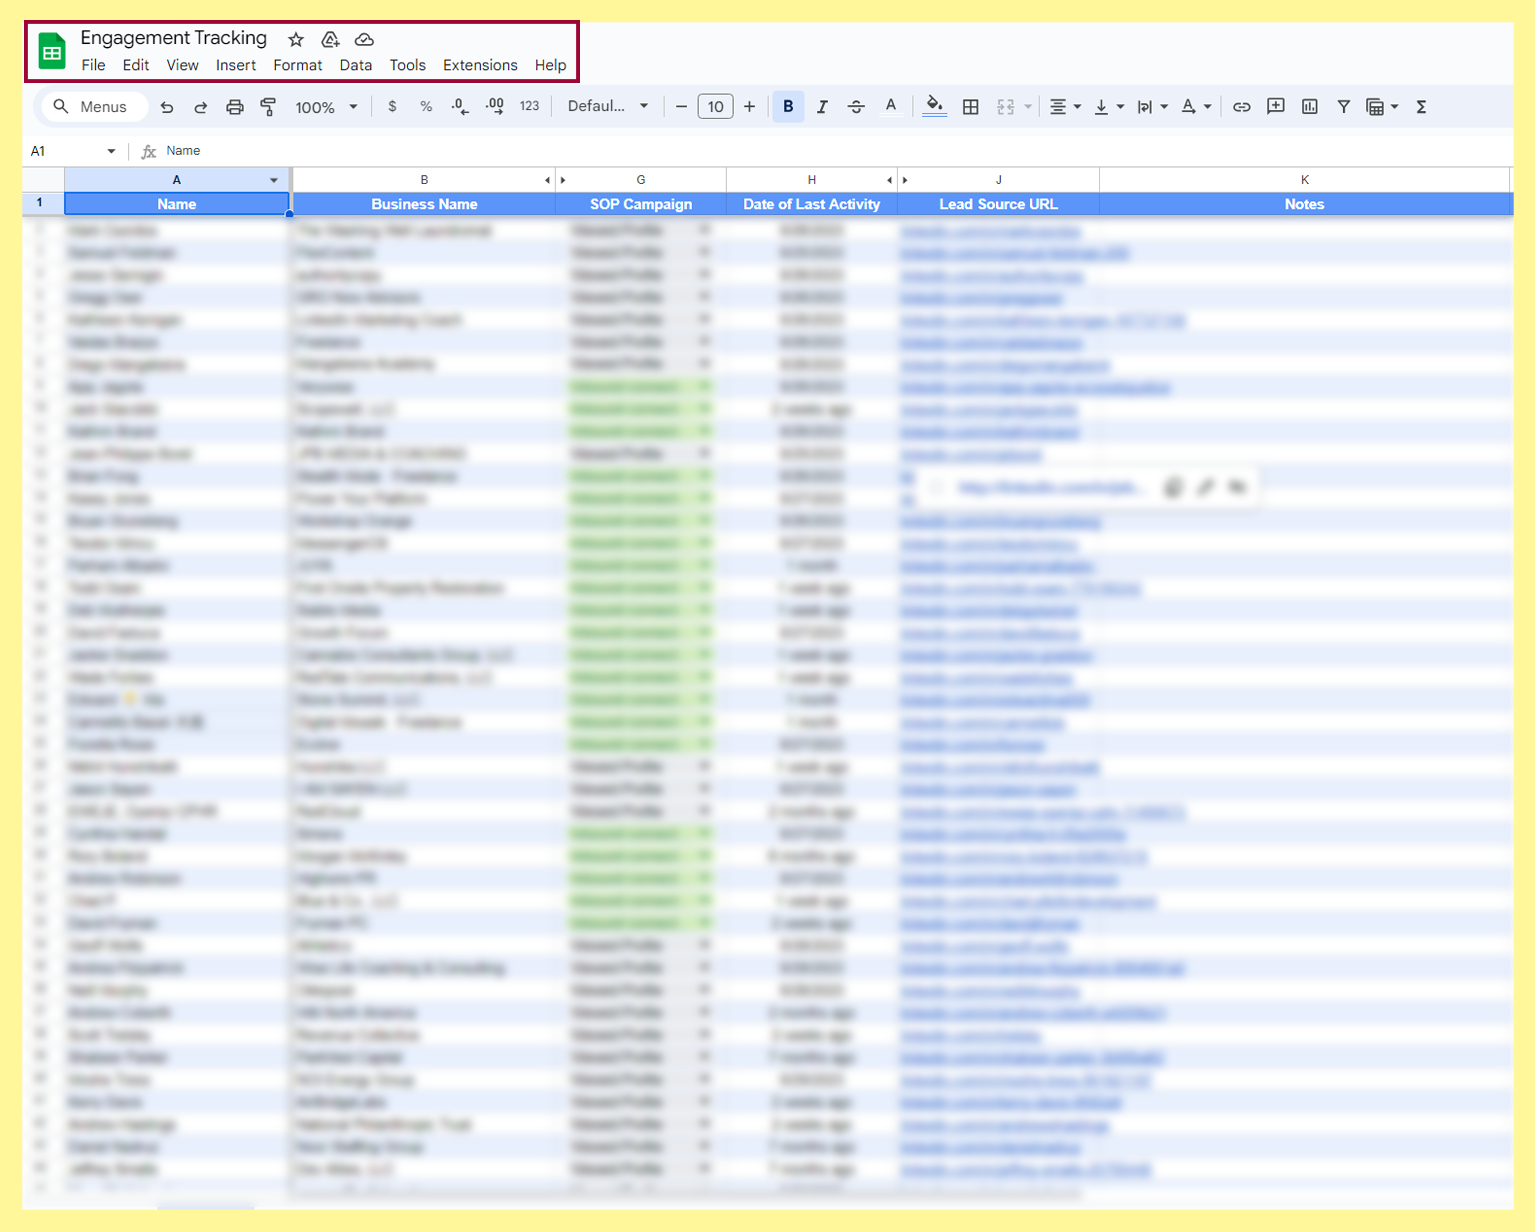This screenshot has height=1232, width=1535.
Task: Select the Notes header cell
Action: pyautogui.click(x=1304, y=204)
